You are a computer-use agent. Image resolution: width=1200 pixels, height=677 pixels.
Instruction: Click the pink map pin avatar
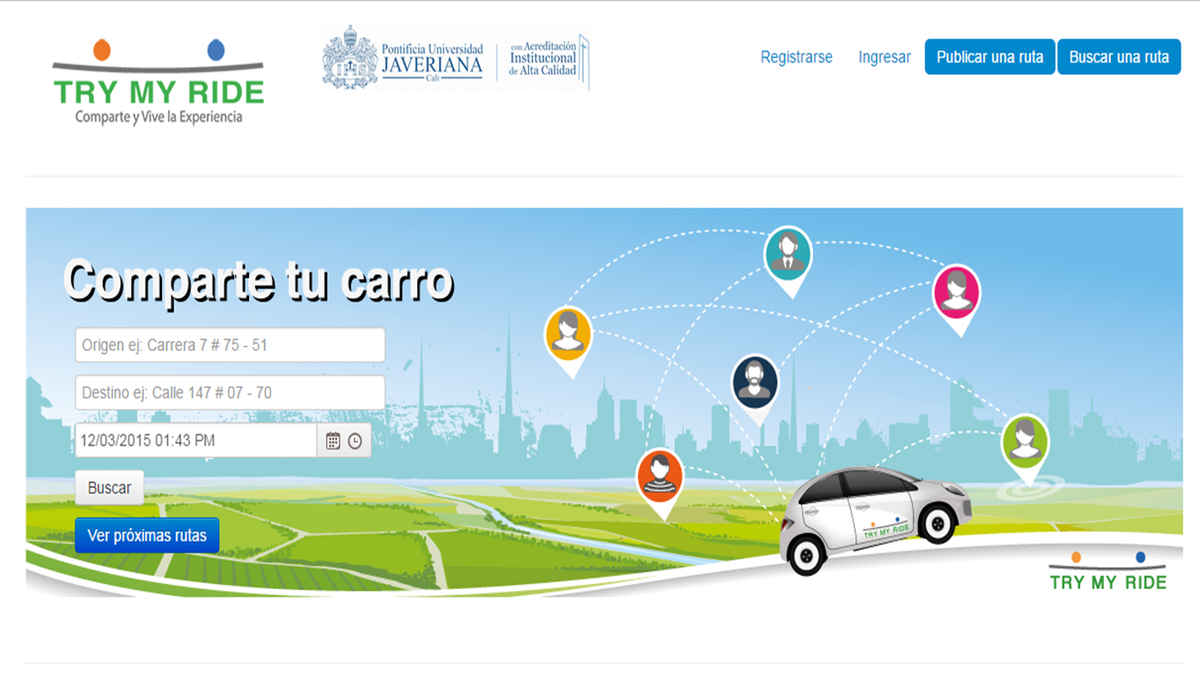pyautogui.click(x=957, y=300)
